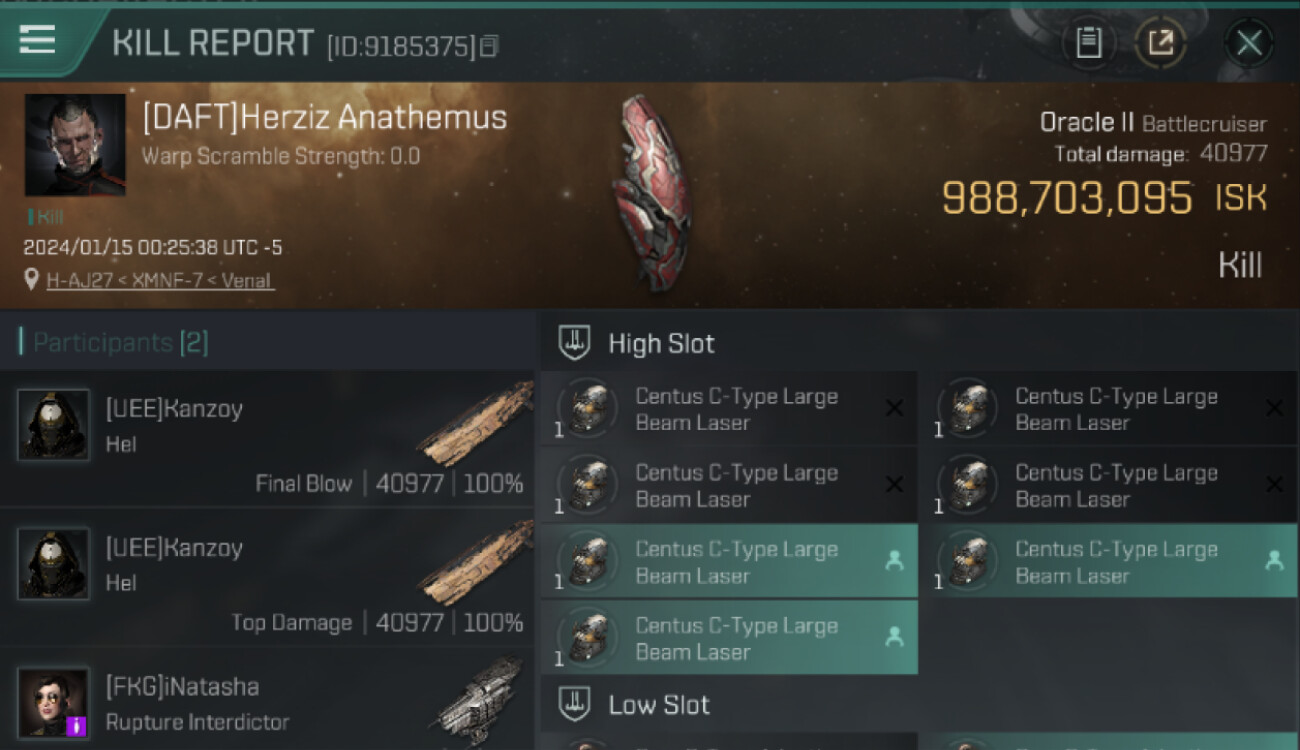1300x750 pixels.
Task: Open the hamburger menu icon
Action: (37, 40)
